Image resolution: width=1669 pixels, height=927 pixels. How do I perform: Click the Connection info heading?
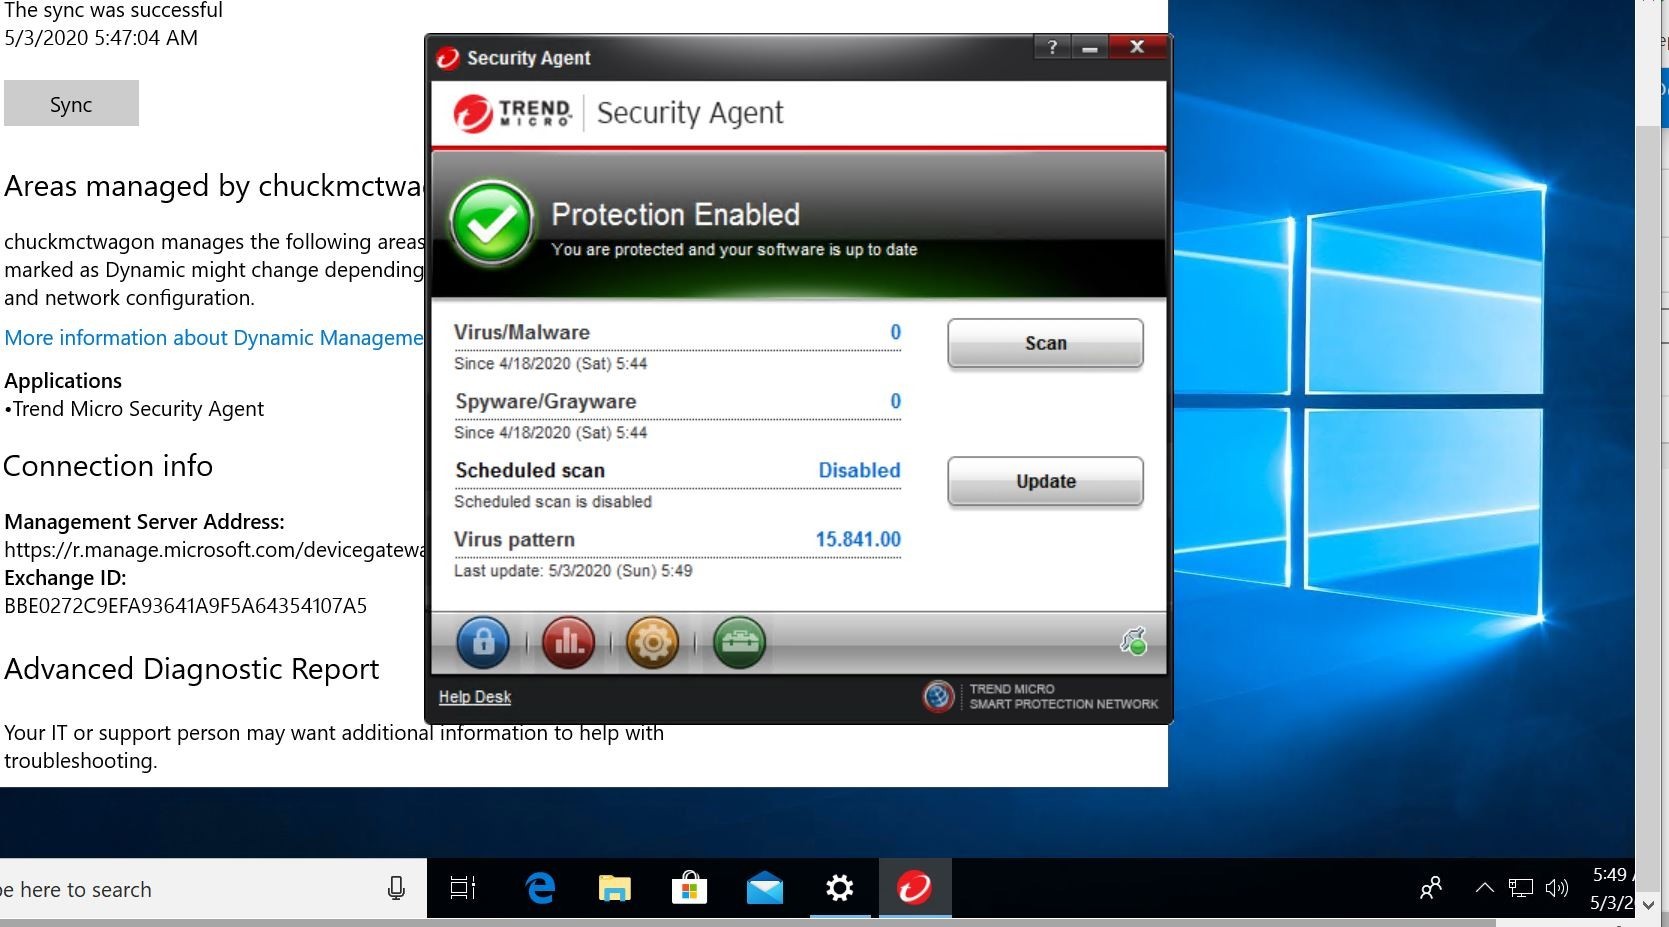pos(108,466)
